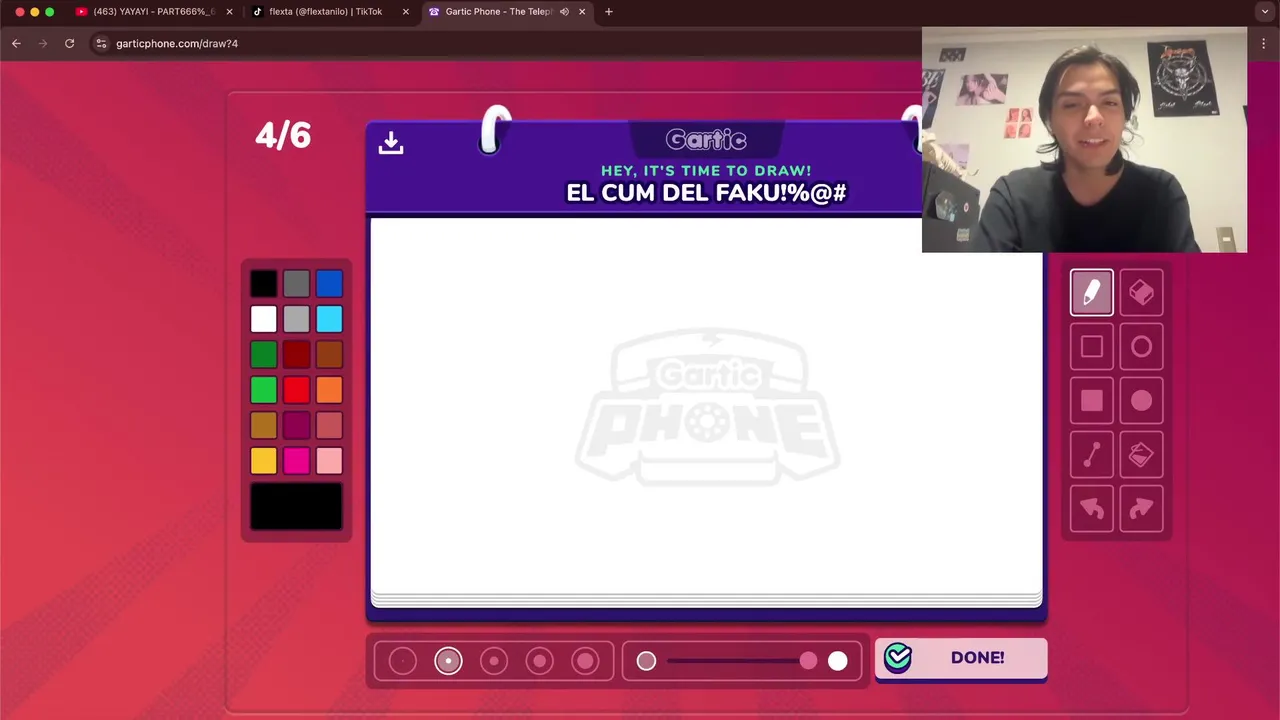Redo the last stroke
1280x720 pixels.
coord(1141,509)
